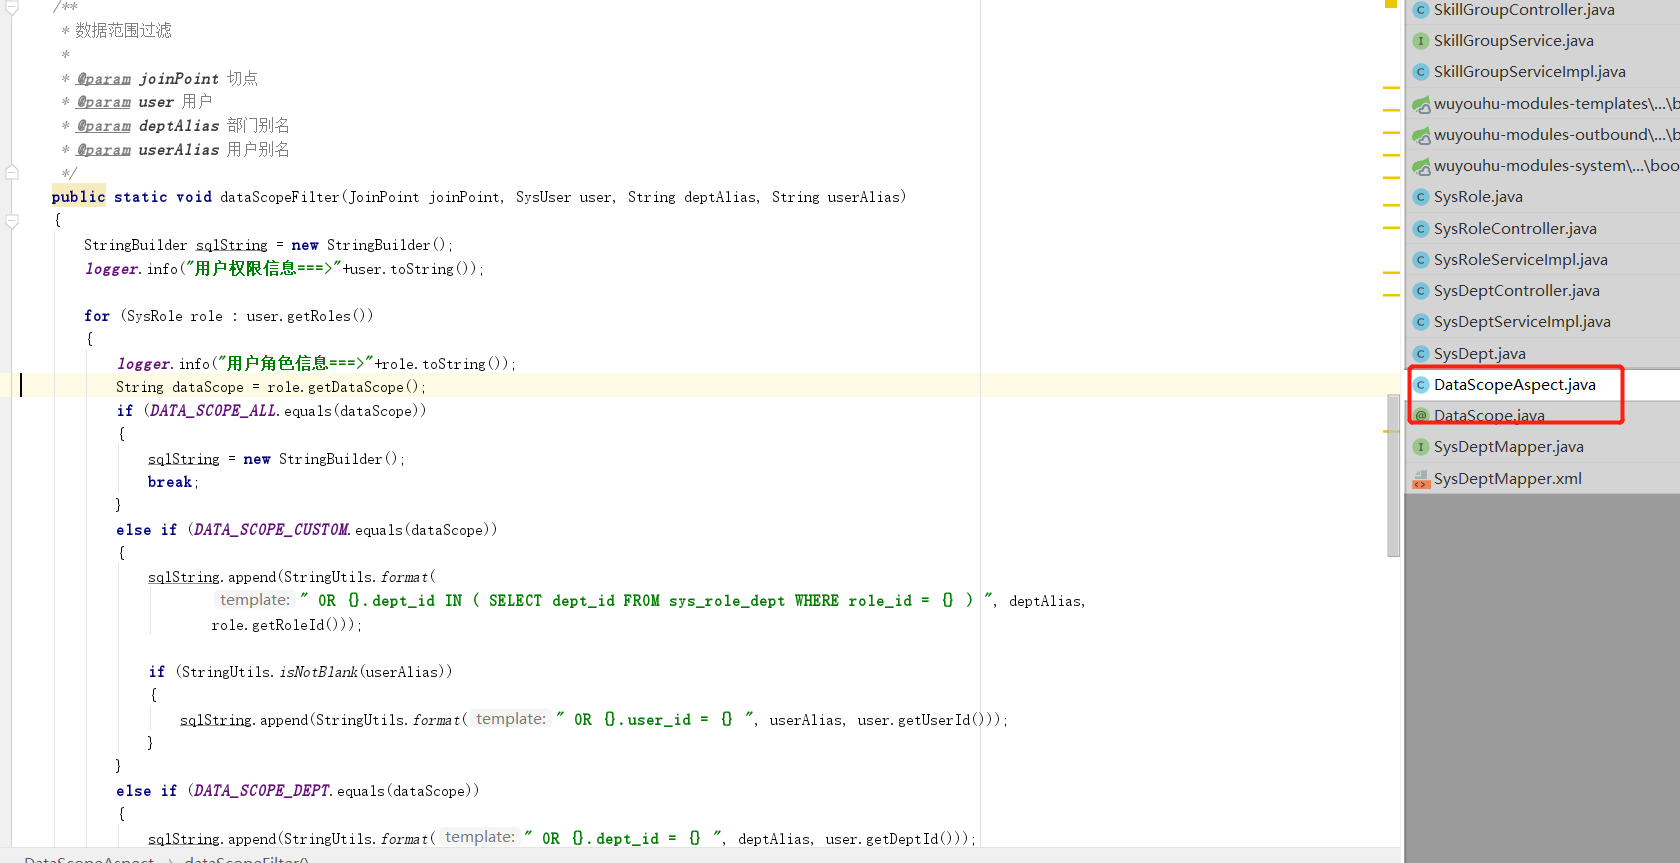The height and width of the screenshot is (863, 1680).
Task: Click the class icon beside SysRoleController.java
Action: 1420,229
